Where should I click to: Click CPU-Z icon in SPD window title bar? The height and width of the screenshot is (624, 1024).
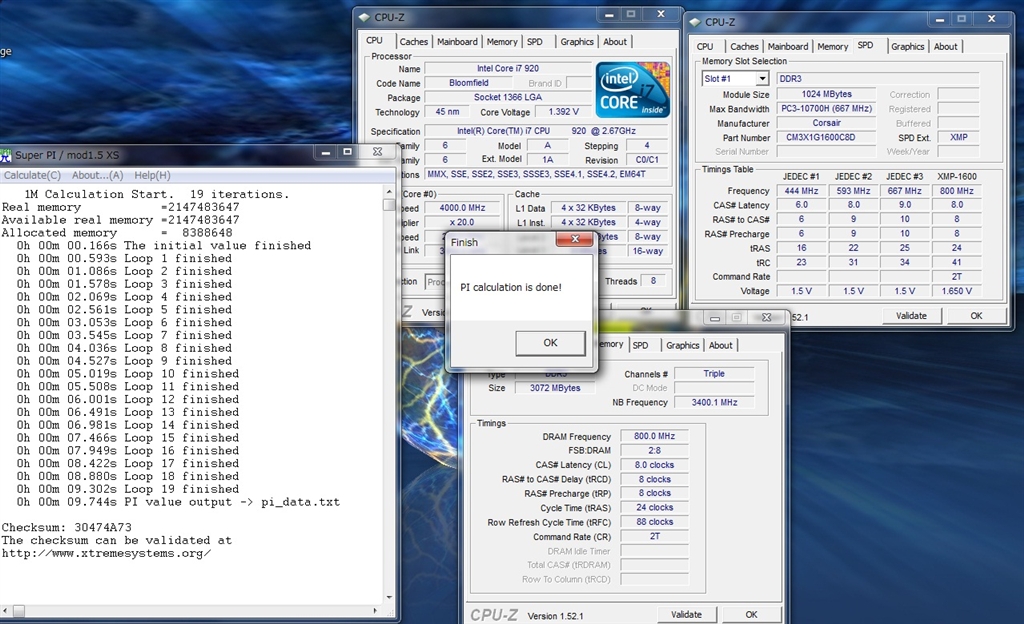coord(695,22)
